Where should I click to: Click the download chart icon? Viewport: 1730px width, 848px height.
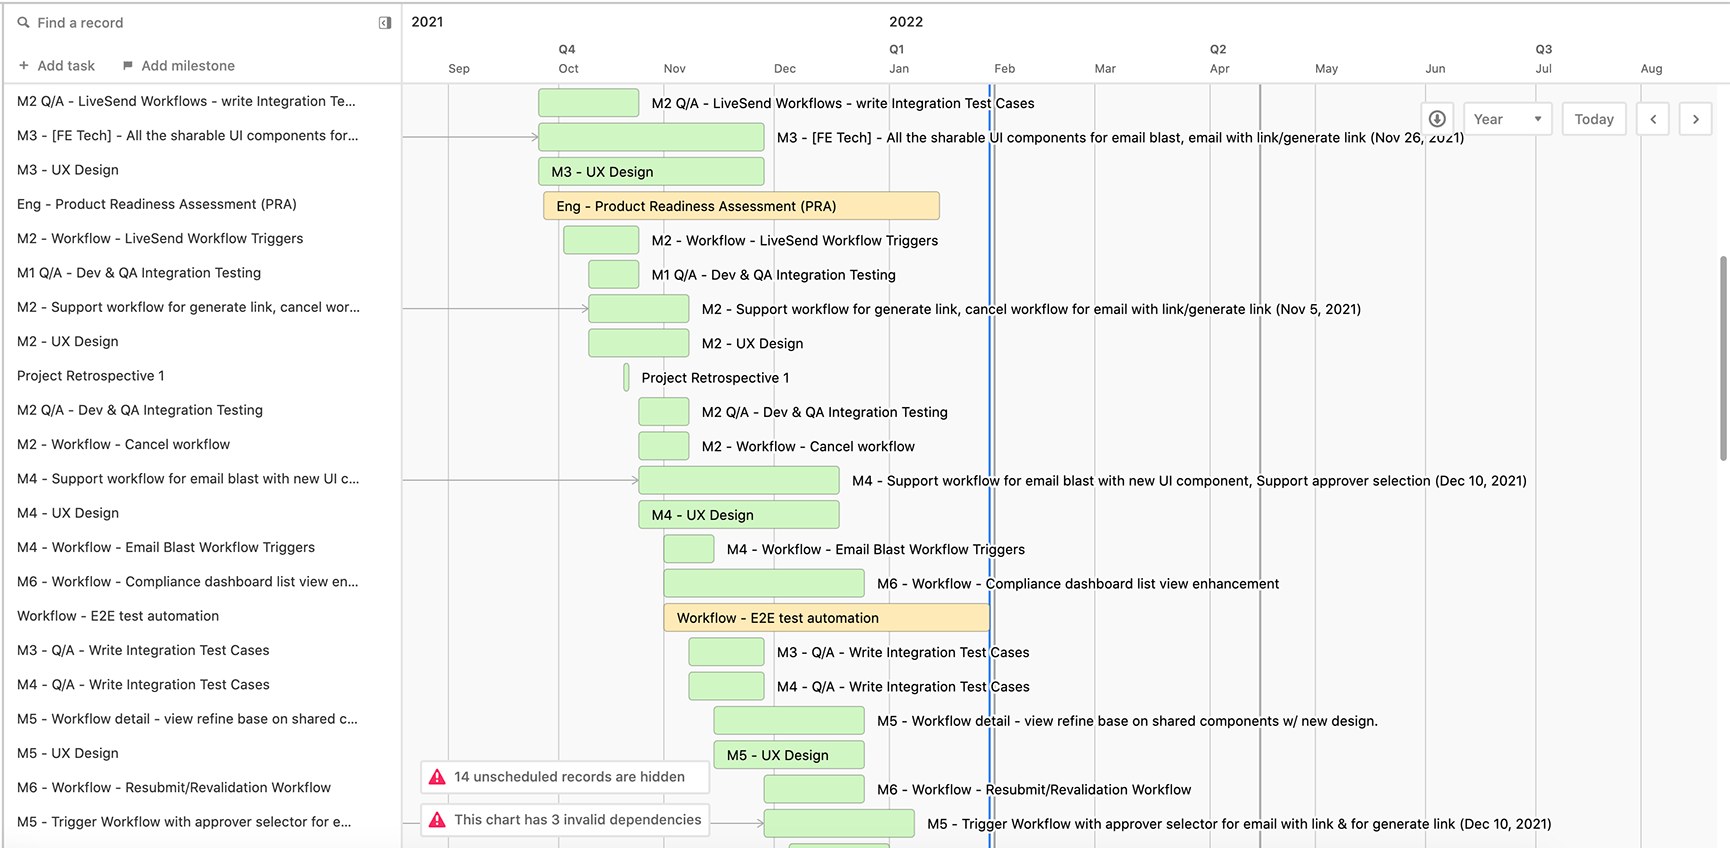(1437, 119)
